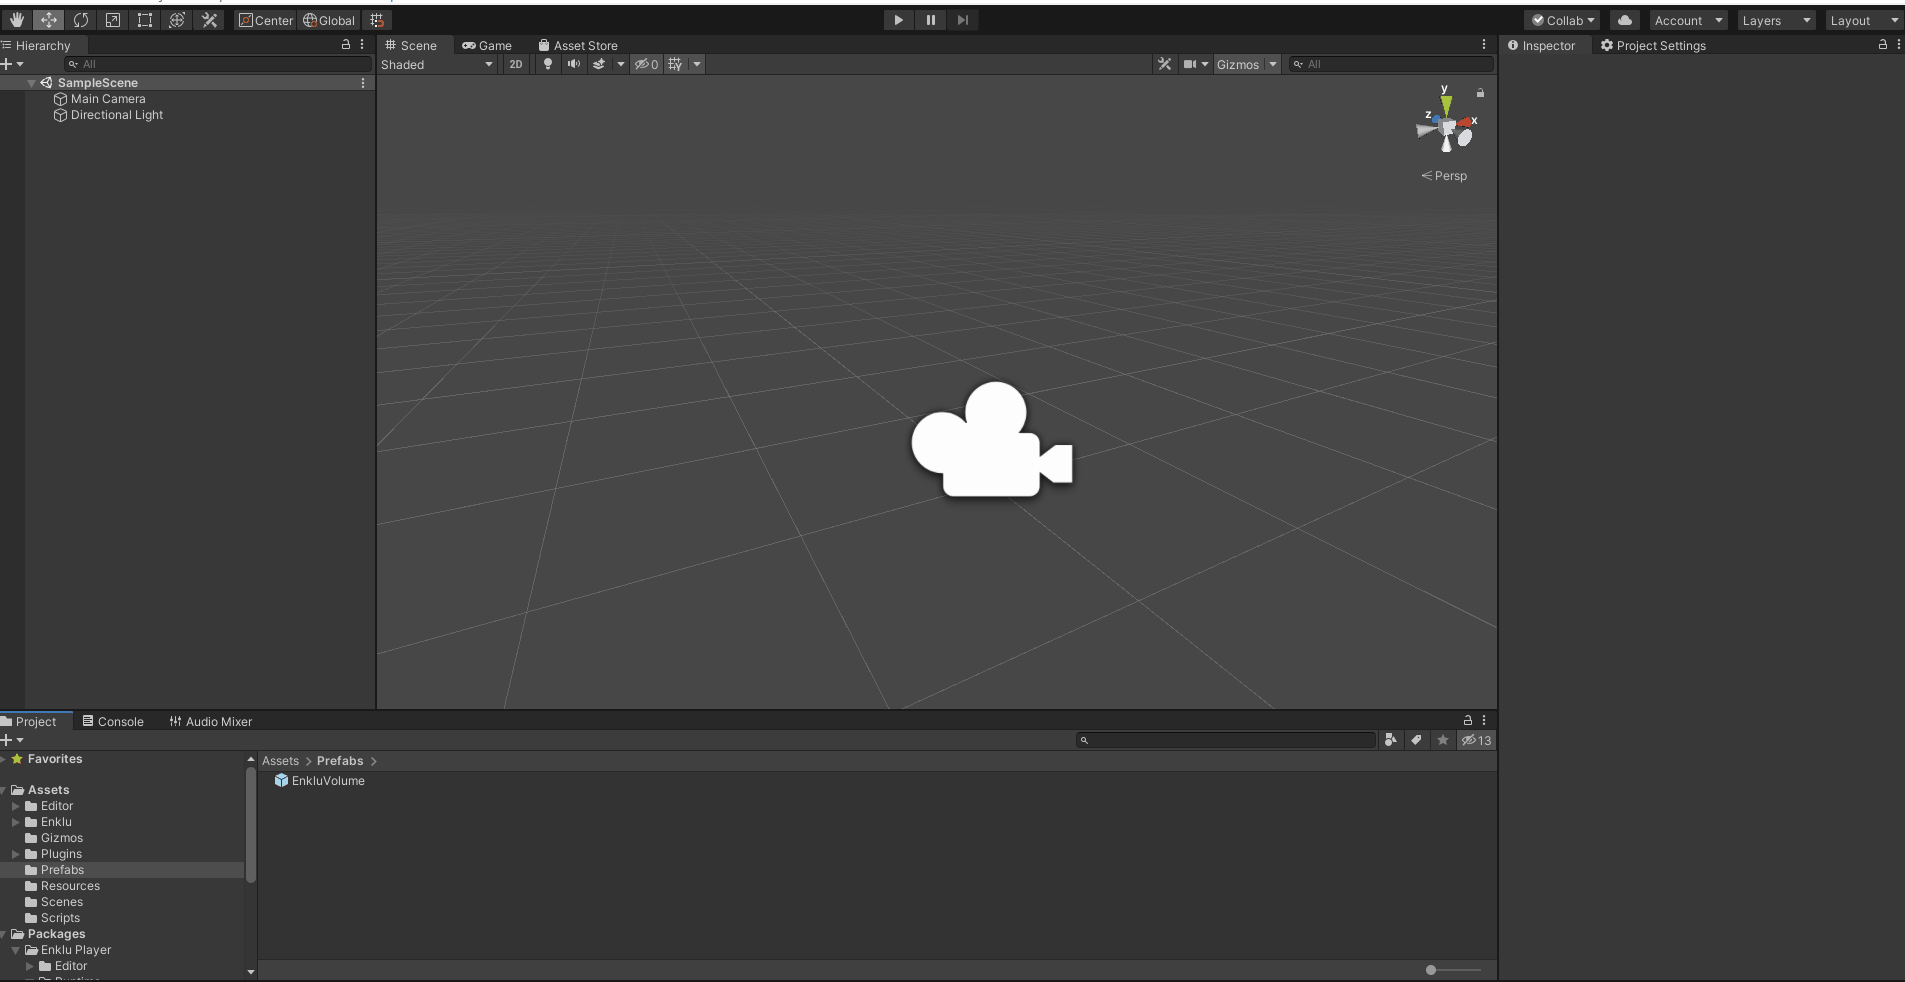Open the Collab dropdown

[x=1562, y=20]
